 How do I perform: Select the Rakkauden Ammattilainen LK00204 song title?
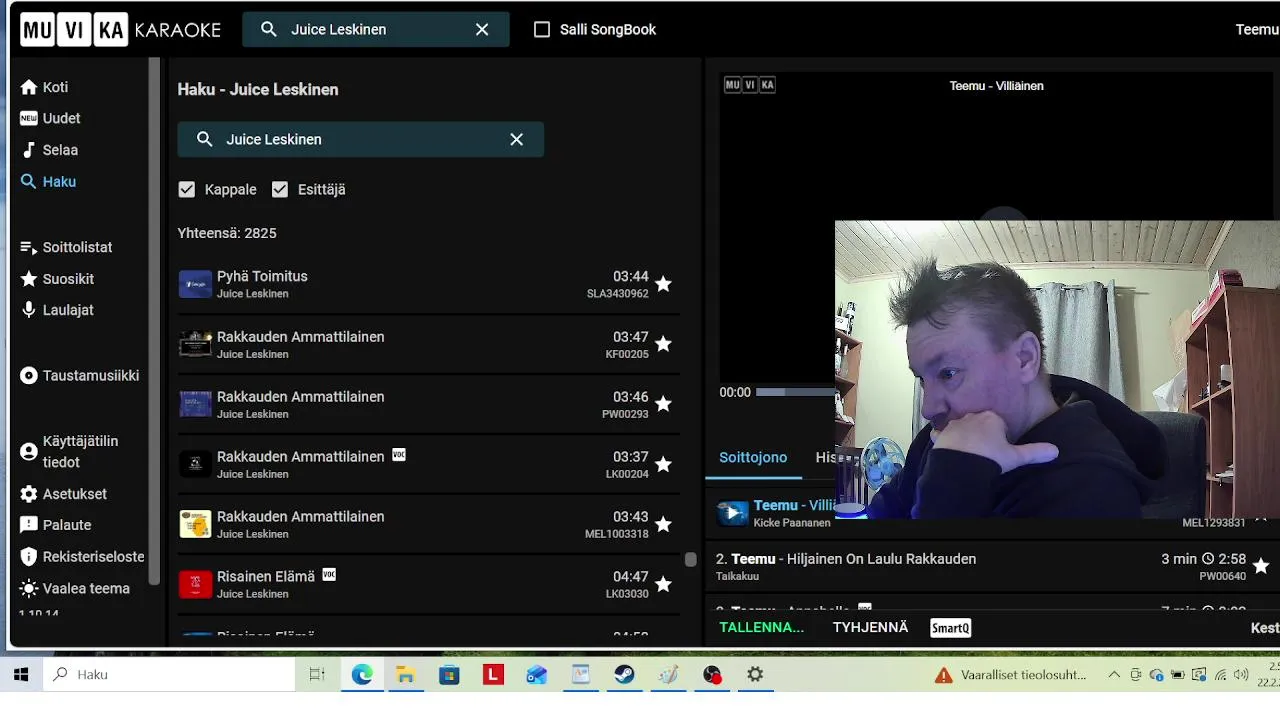tap(300, 456)
